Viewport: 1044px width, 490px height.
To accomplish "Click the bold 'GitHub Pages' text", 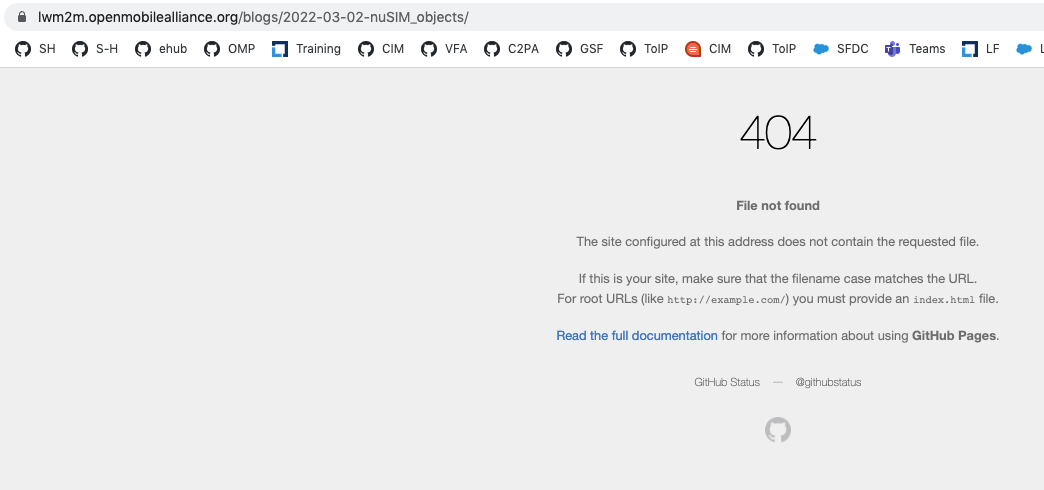I will [x=953, y=336].
